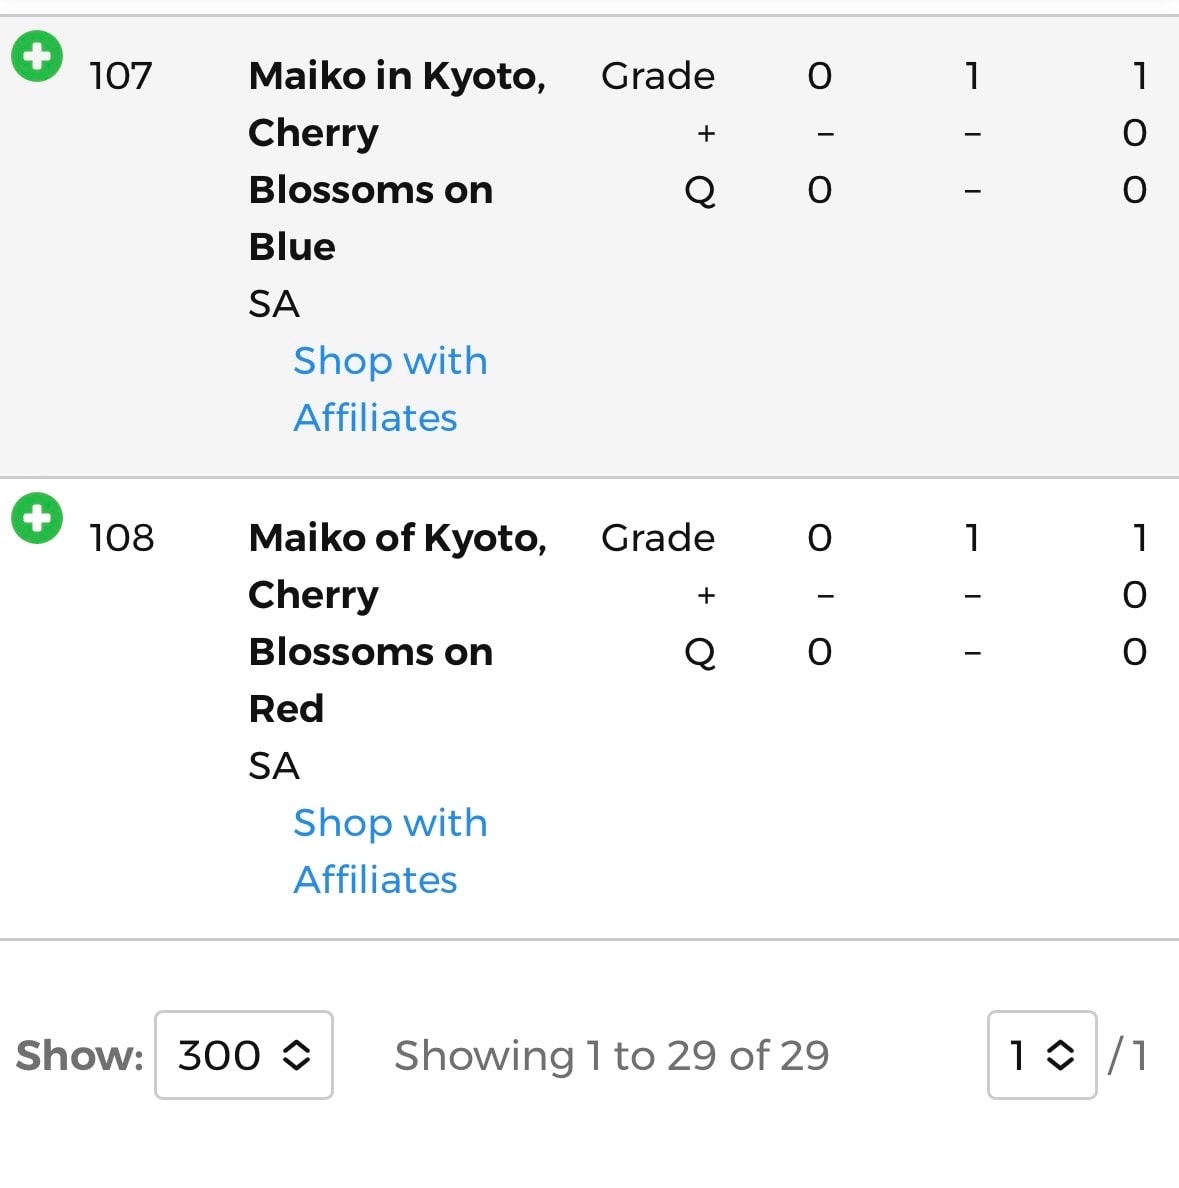Click the Grade + Q label in row 107
1179x1188 pixels.
[x=658, y=133]
